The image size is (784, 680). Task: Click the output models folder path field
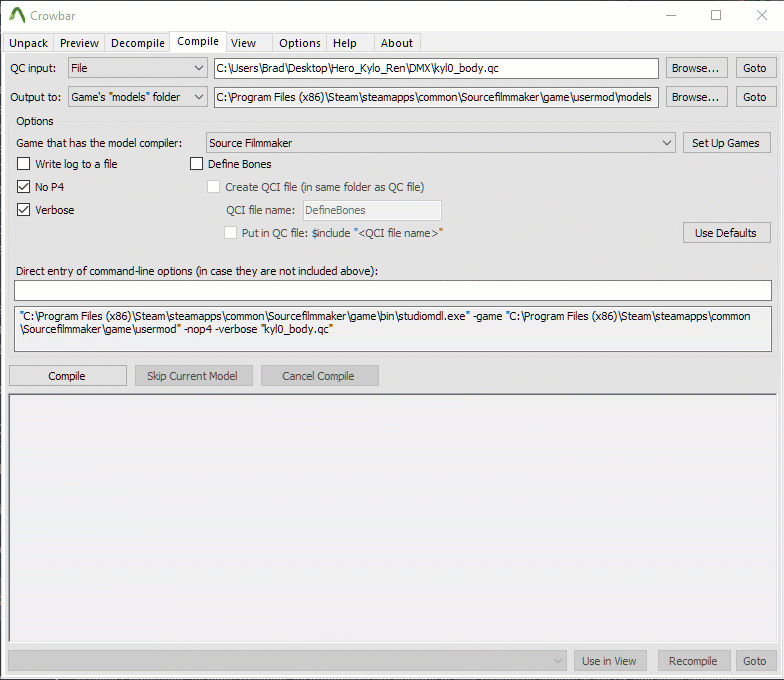pos(436,97)
